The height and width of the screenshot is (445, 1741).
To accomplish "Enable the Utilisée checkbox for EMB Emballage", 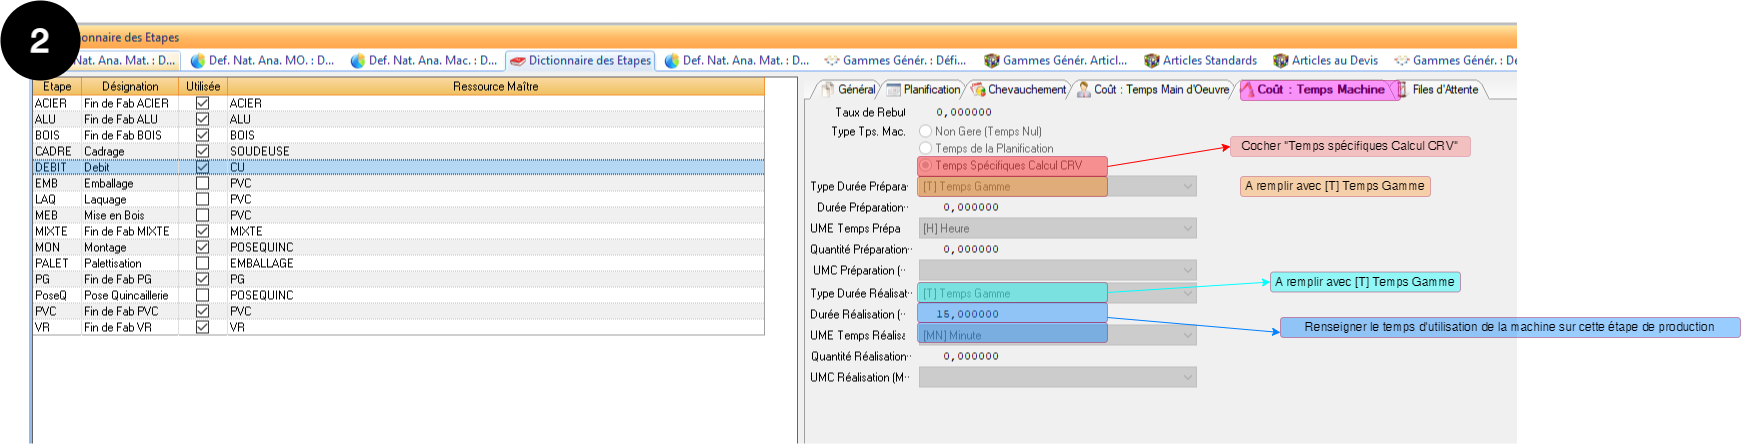I will click(202, 184).
